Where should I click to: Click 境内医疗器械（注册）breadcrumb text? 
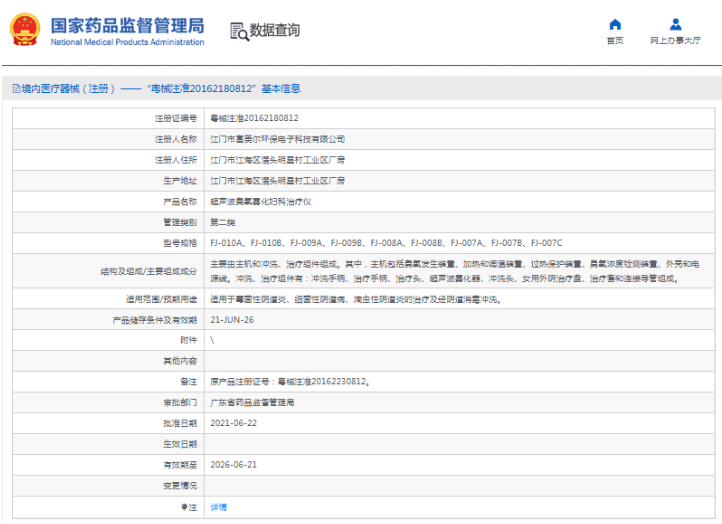click(68, 88)
